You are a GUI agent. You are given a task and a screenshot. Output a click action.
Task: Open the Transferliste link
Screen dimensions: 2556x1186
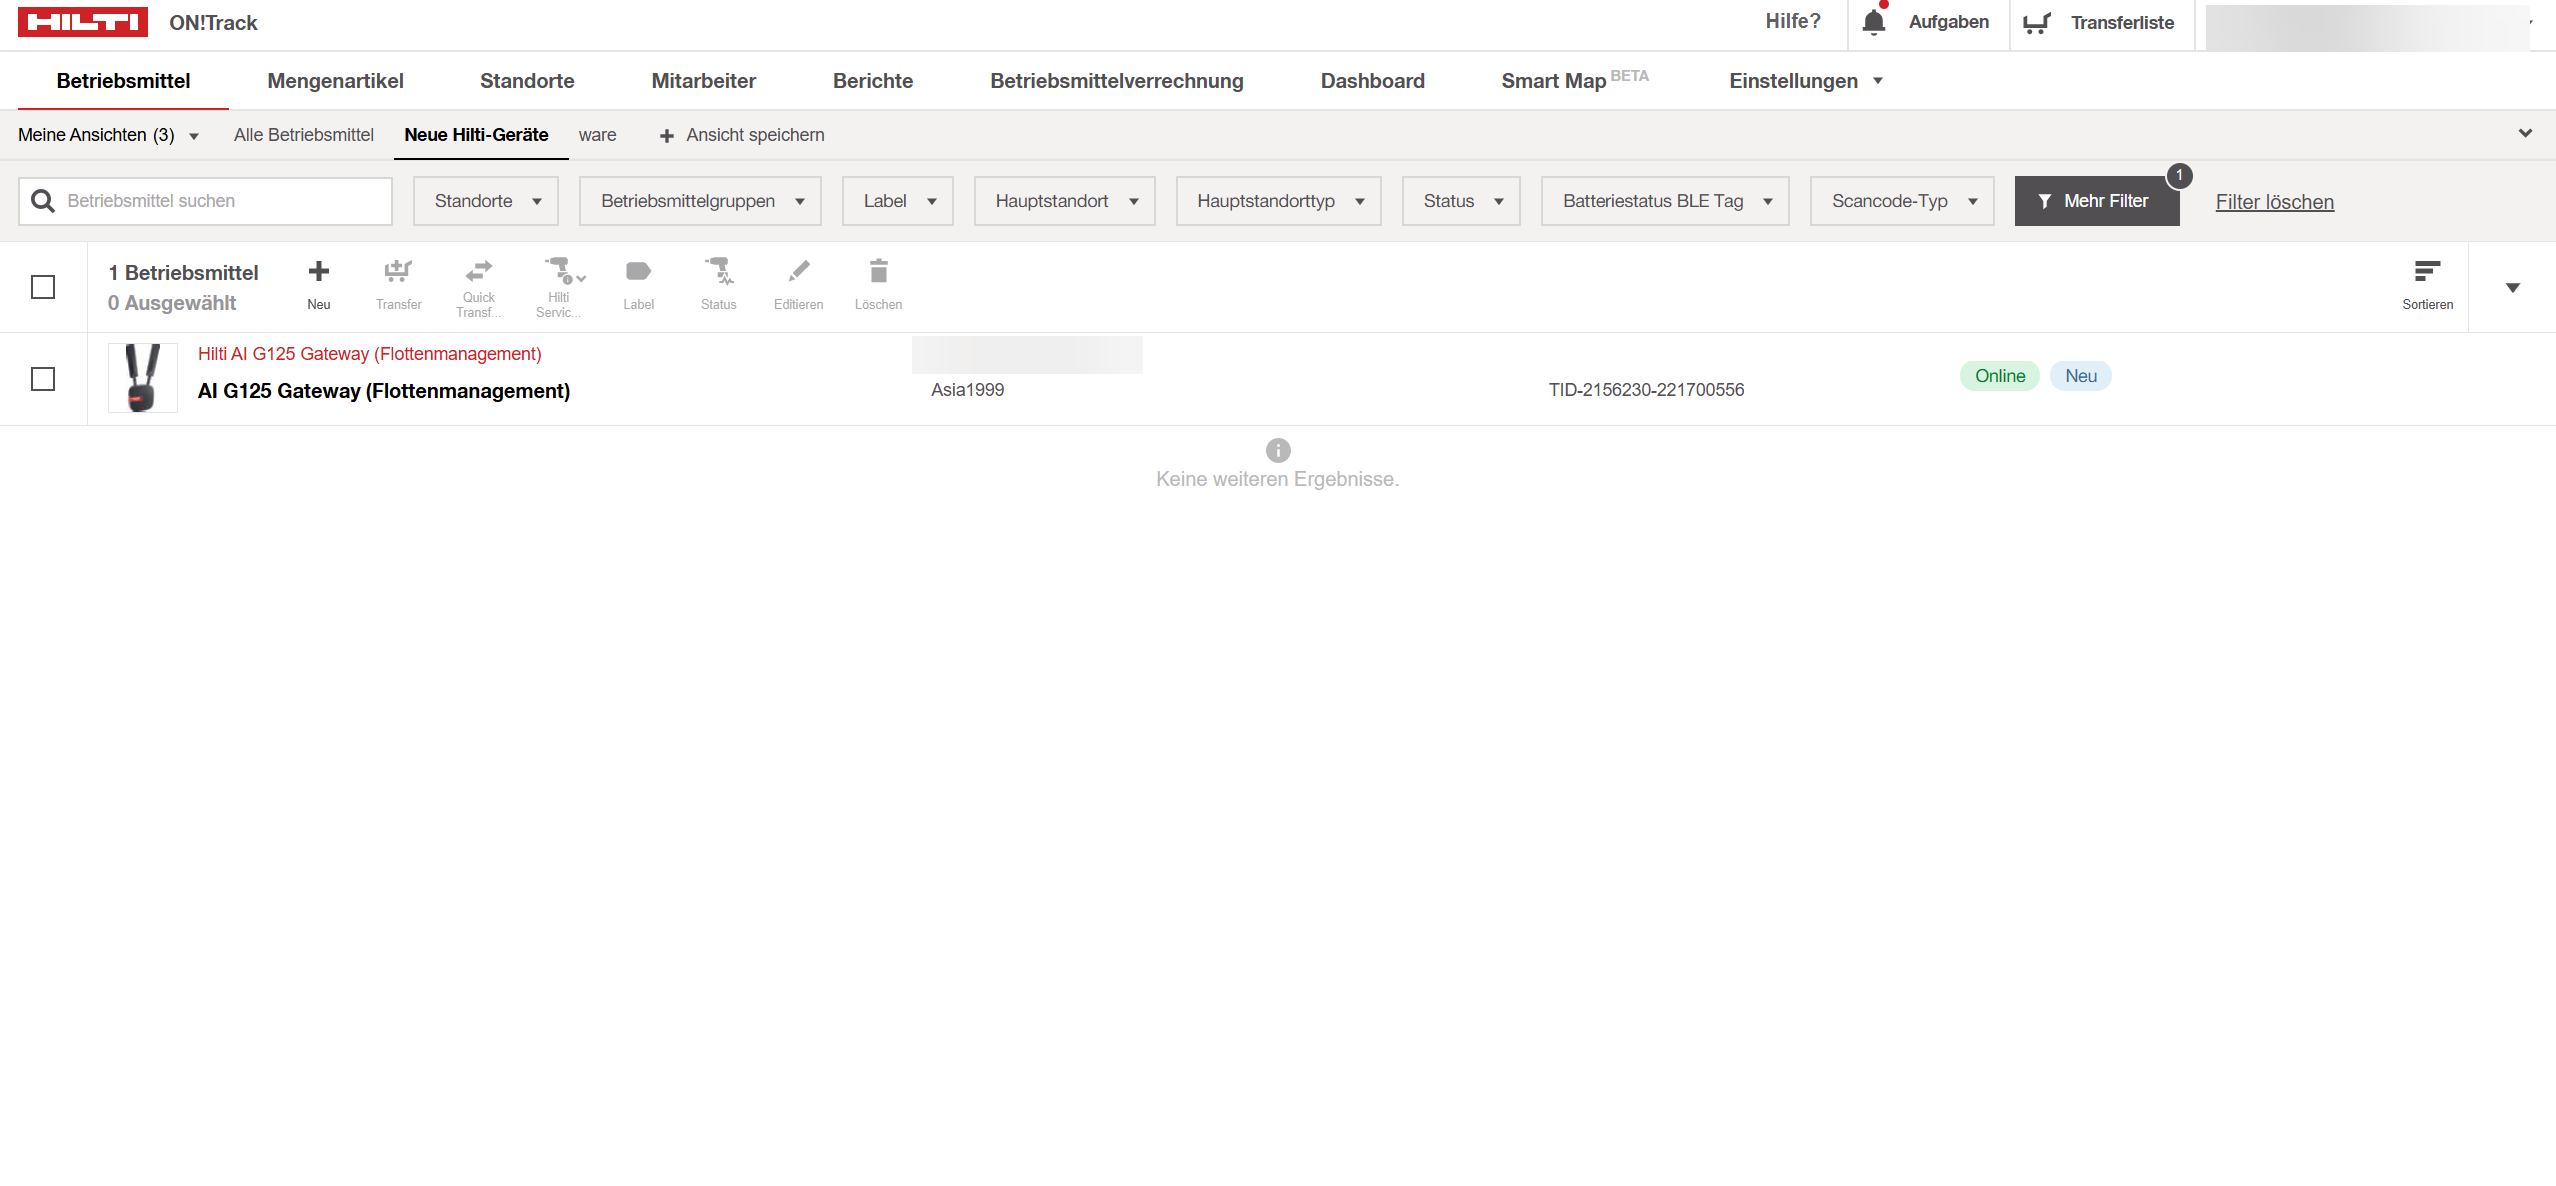coord(2122,23)
